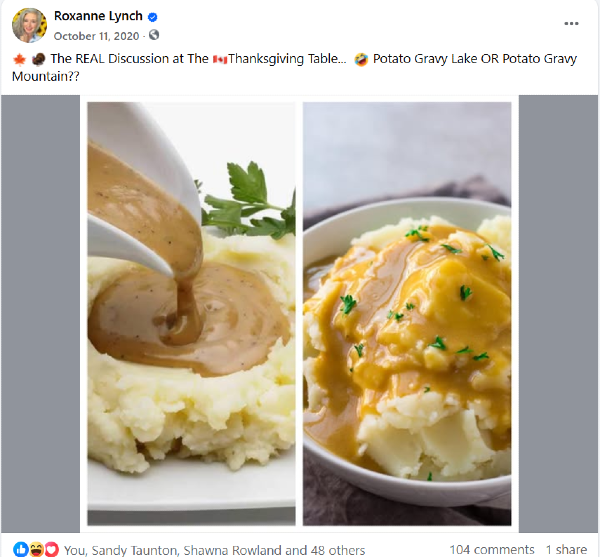Open the 104 comments link
Image resolution: width=600 pixels, height=557 pixels.
492,550
